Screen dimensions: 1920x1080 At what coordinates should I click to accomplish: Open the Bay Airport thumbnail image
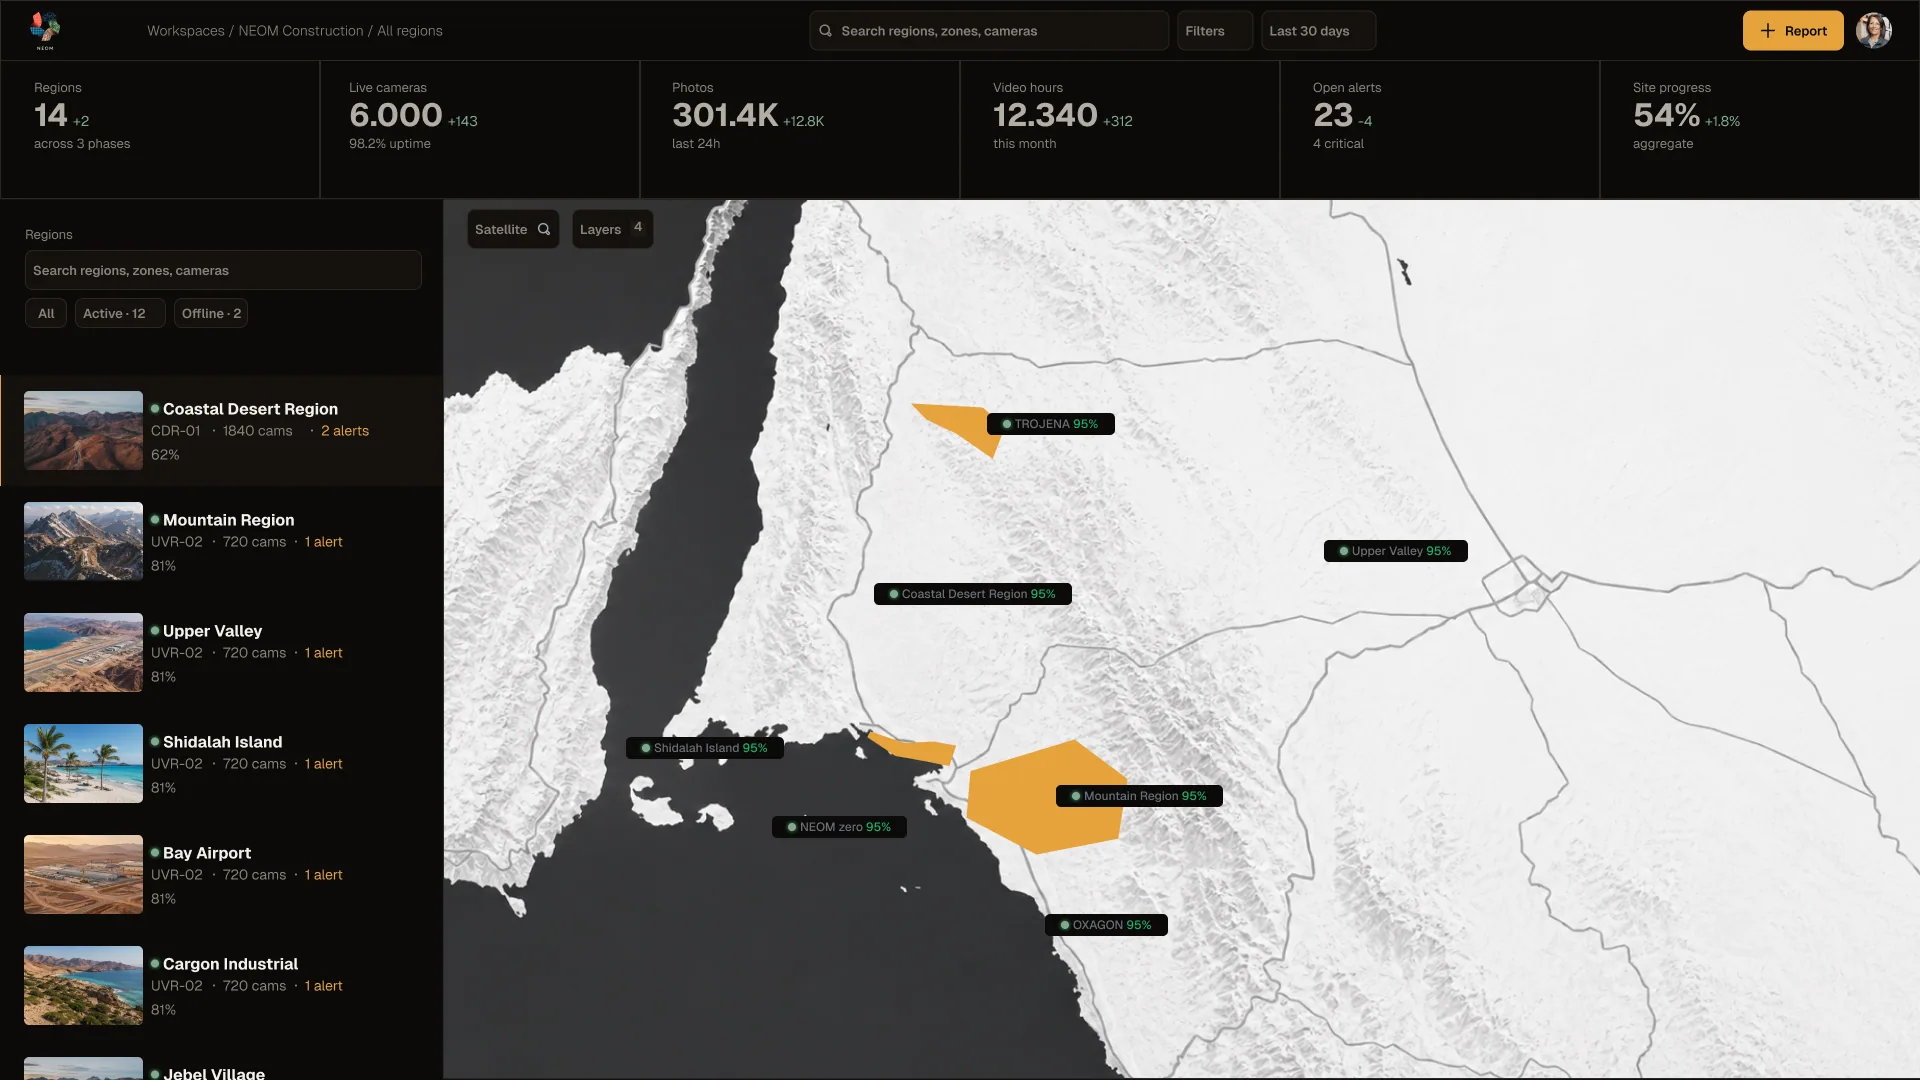tap(83, 874)
